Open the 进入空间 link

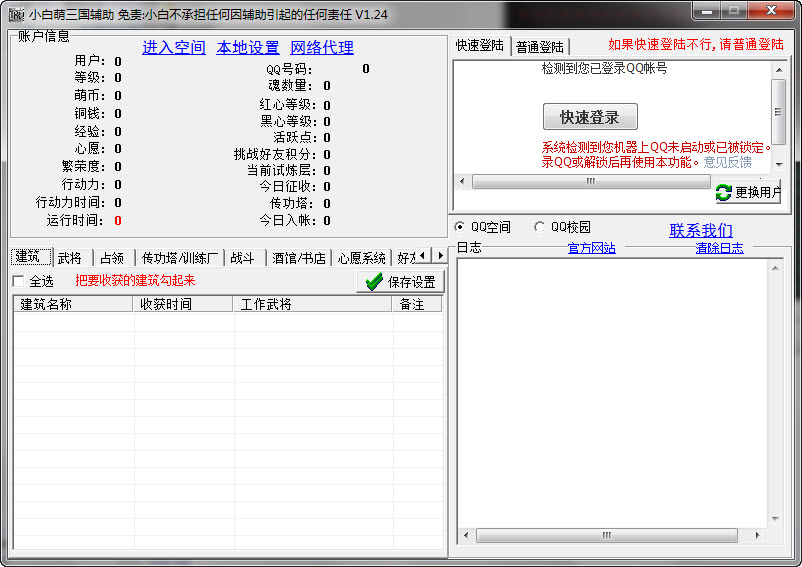coord(173,48)
